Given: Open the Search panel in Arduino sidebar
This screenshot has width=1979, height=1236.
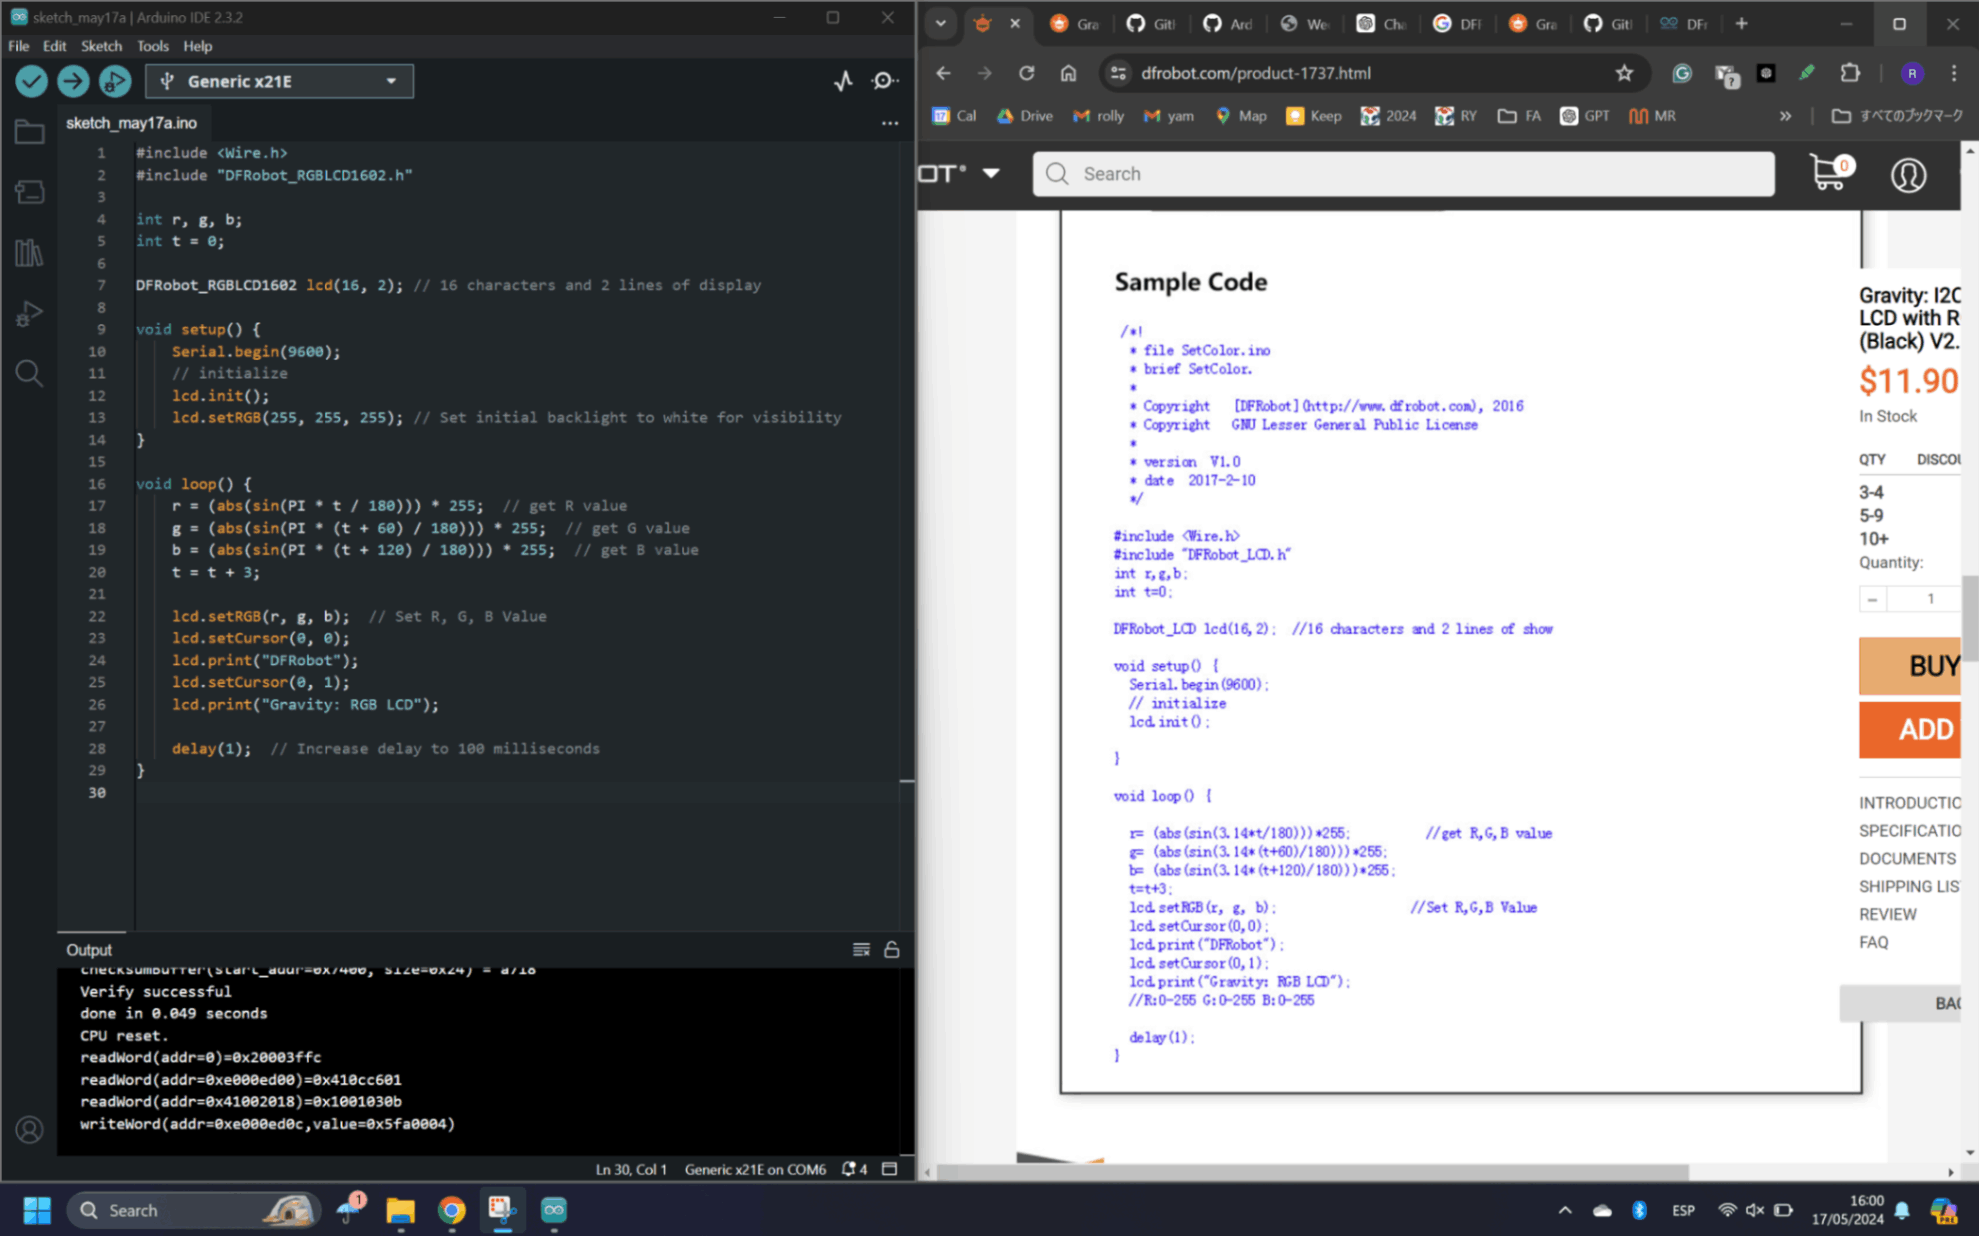Looking at the screenshot, I should 29,373.
